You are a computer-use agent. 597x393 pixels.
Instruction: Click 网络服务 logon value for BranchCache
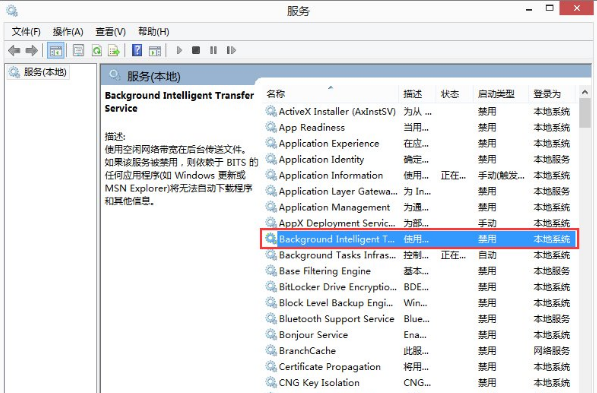[x=552, y=351]
